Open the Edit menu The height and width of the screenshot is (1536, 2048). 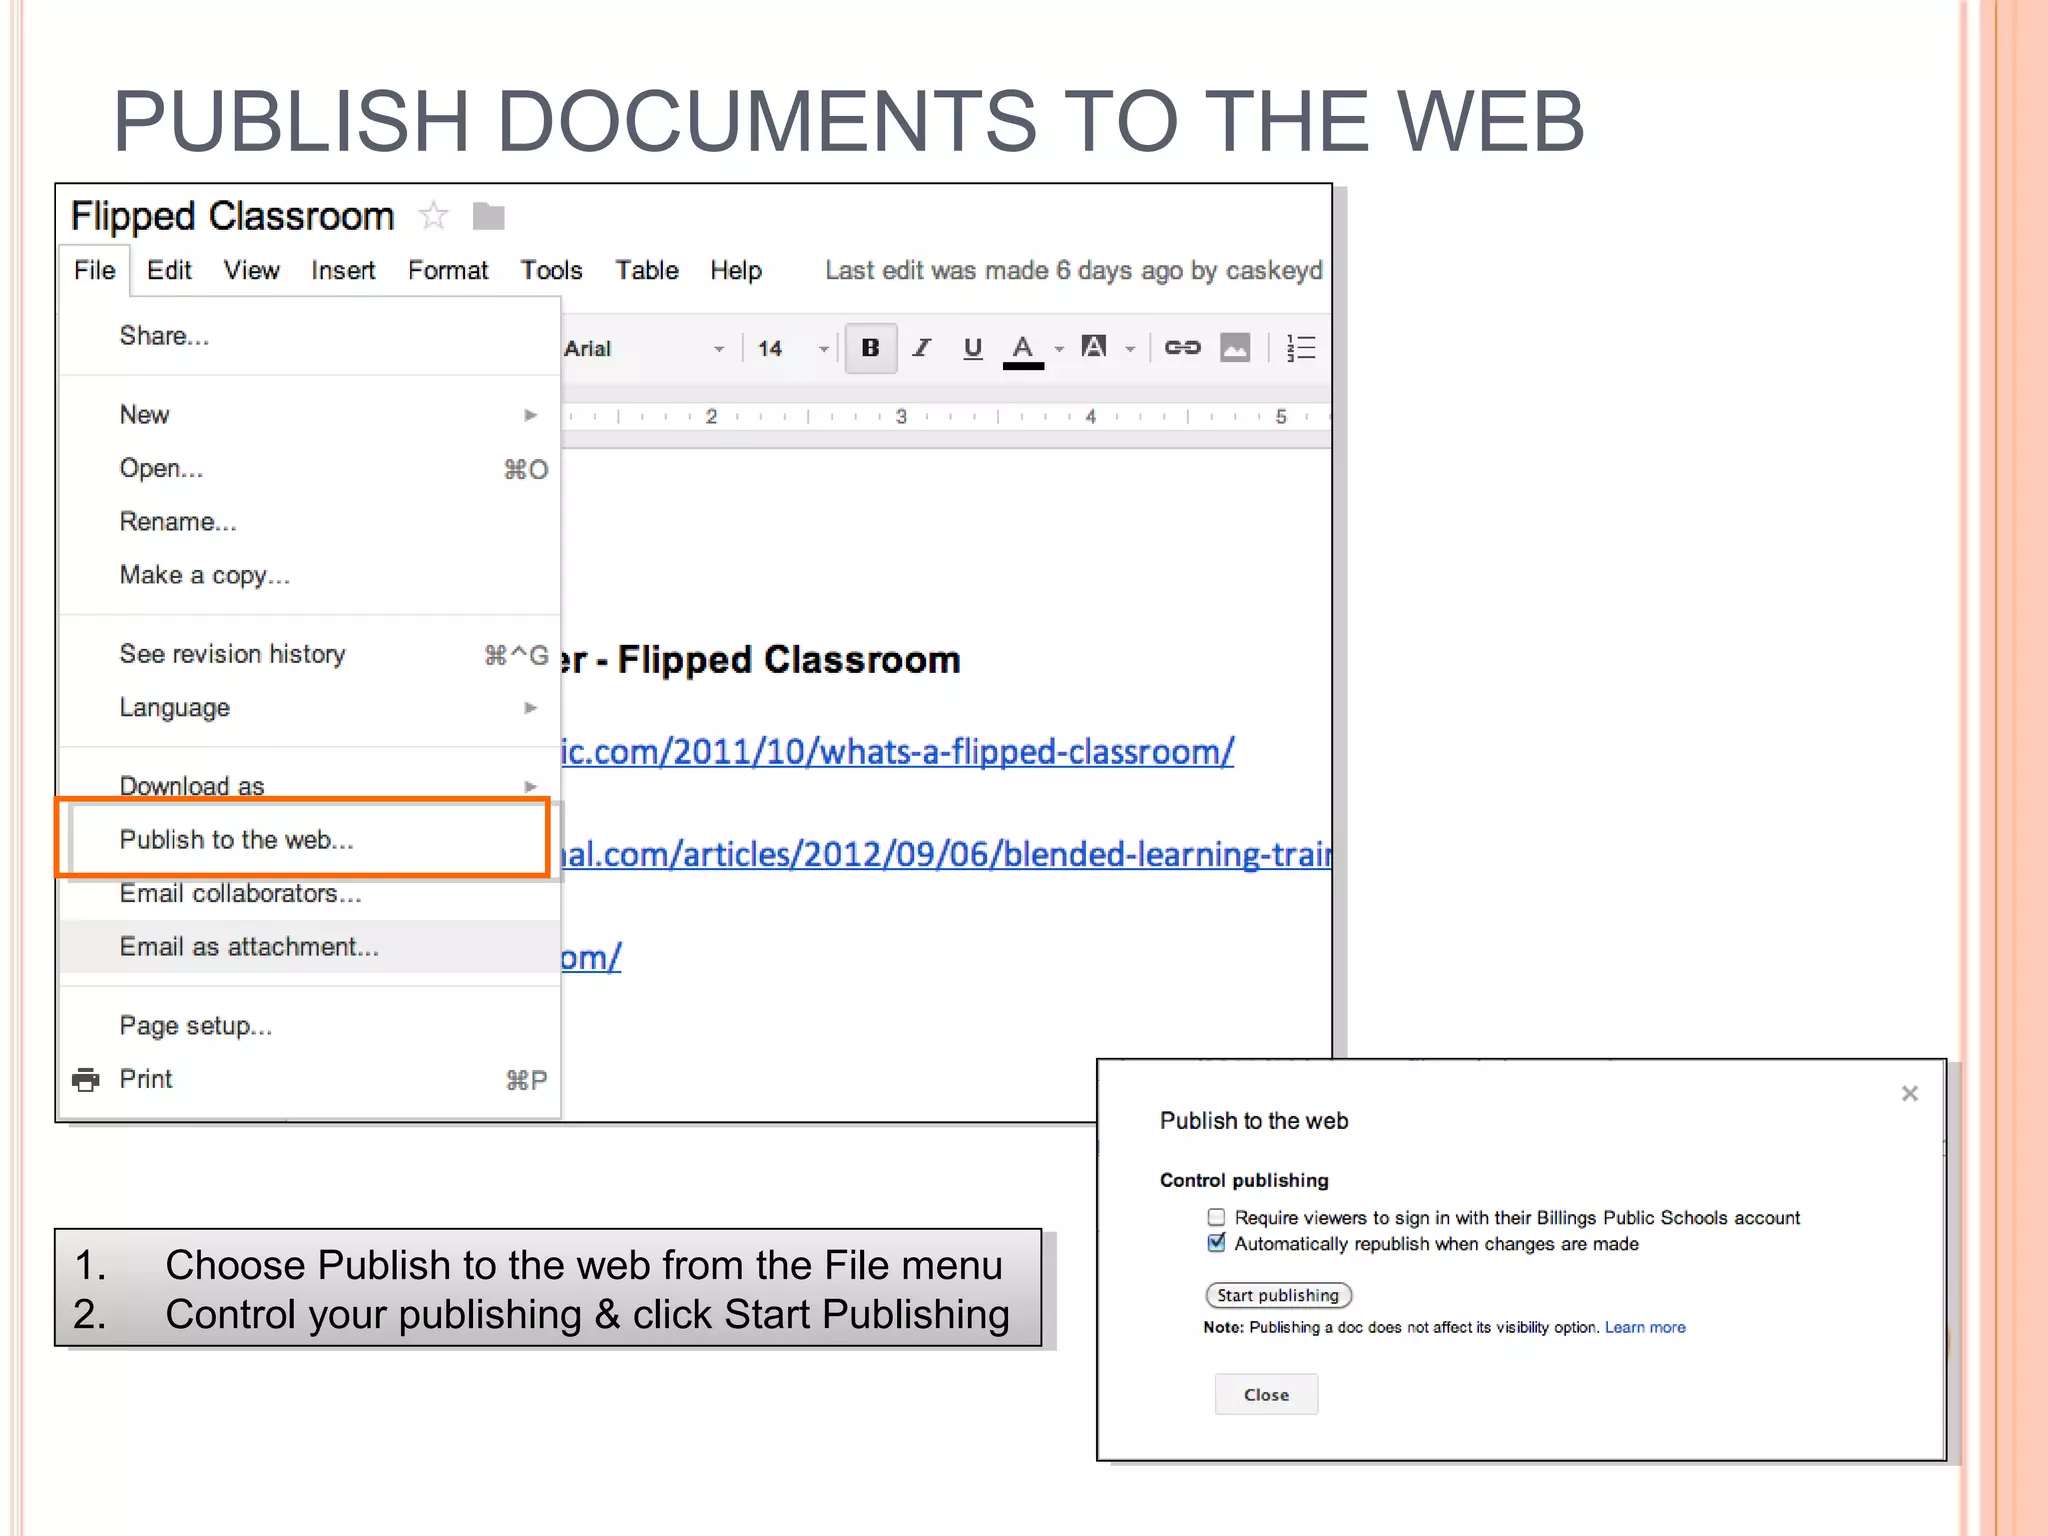pos(169,271)
